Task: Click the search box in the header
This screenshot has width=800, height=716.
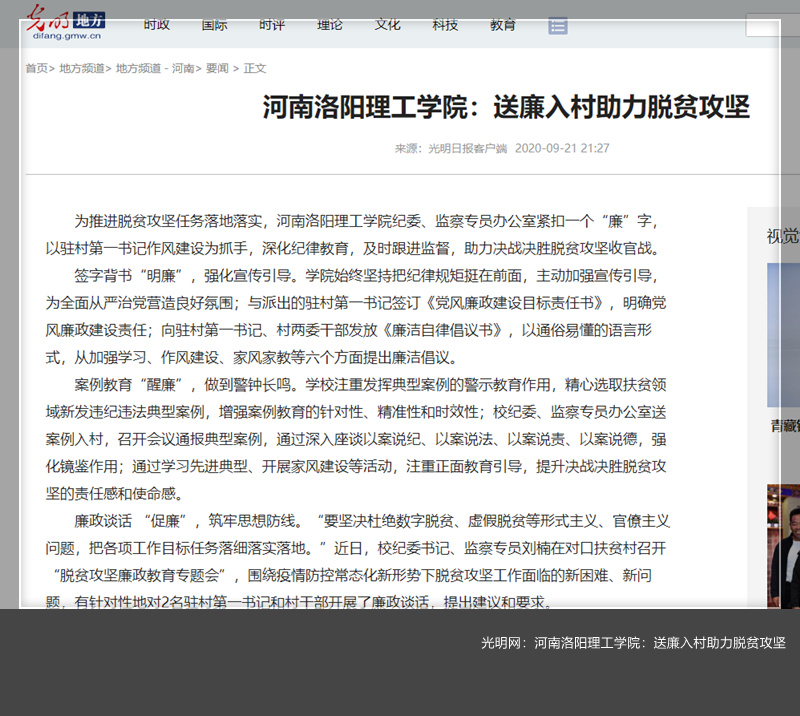Action: click(x=772, y=25)
